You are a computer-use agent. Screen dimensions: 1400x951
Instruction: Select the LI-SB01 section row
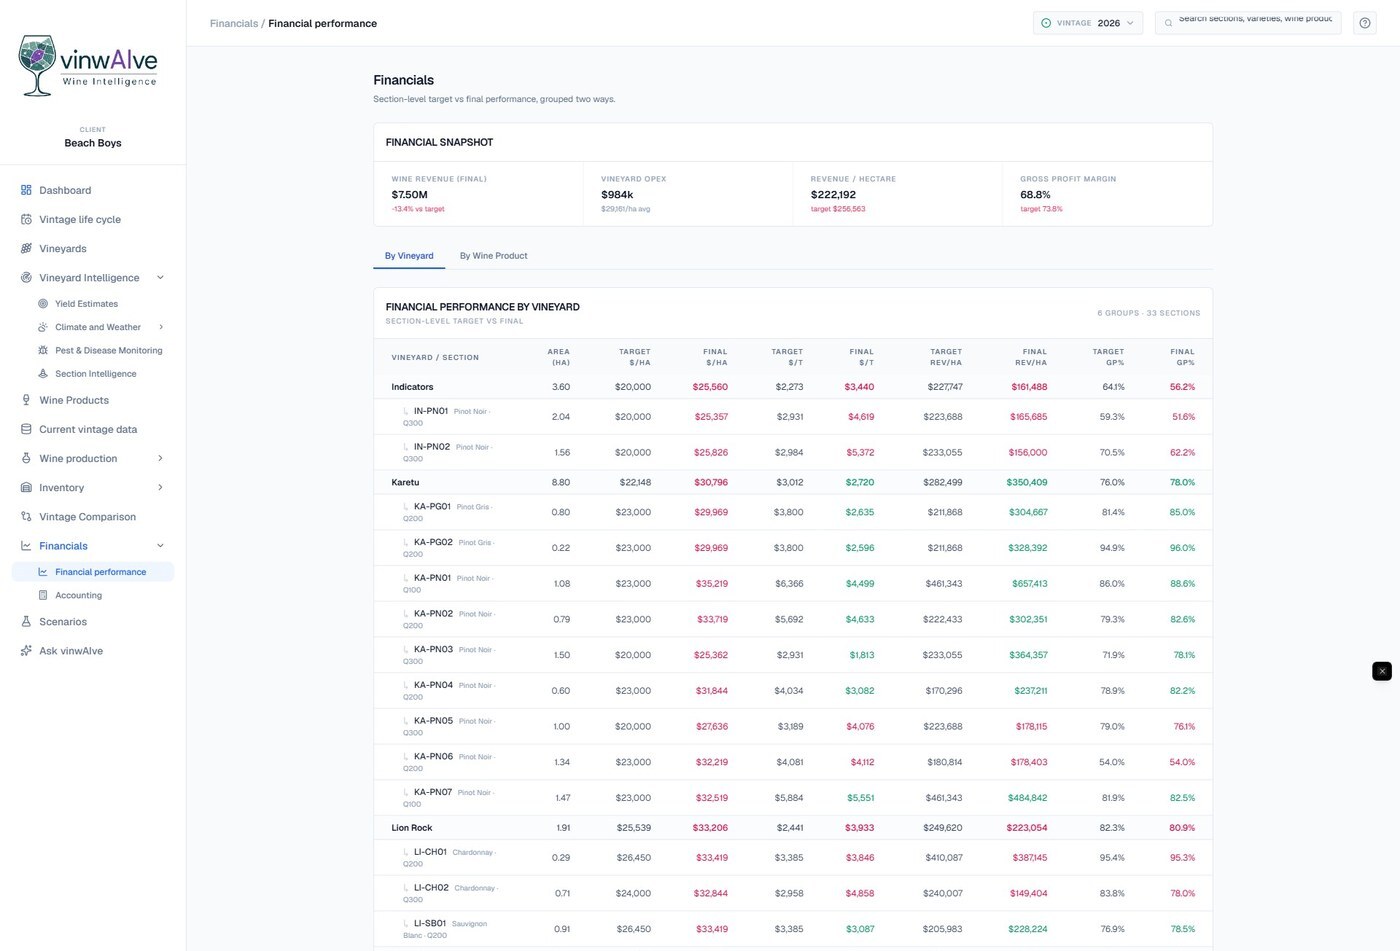(x=793, y=929)
